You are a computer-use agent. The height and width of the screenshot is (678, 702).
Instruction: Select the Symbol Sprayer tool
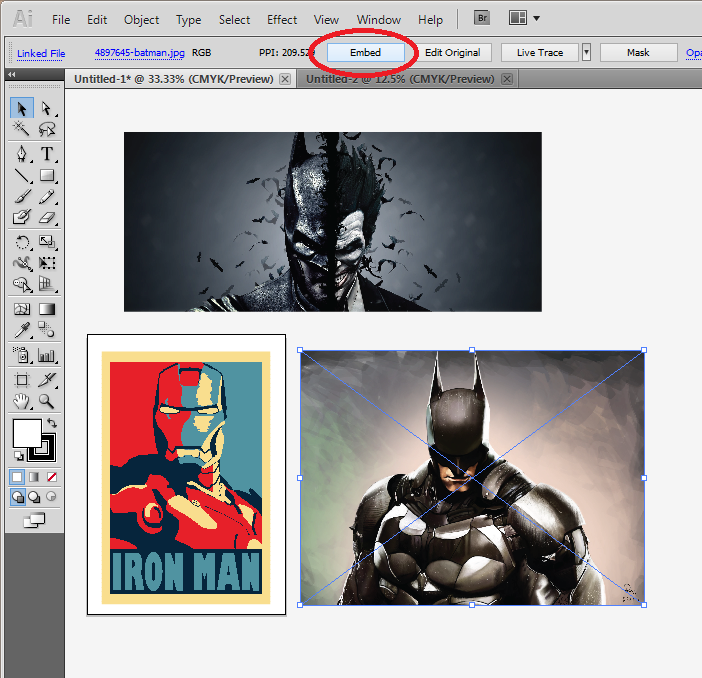21,355
